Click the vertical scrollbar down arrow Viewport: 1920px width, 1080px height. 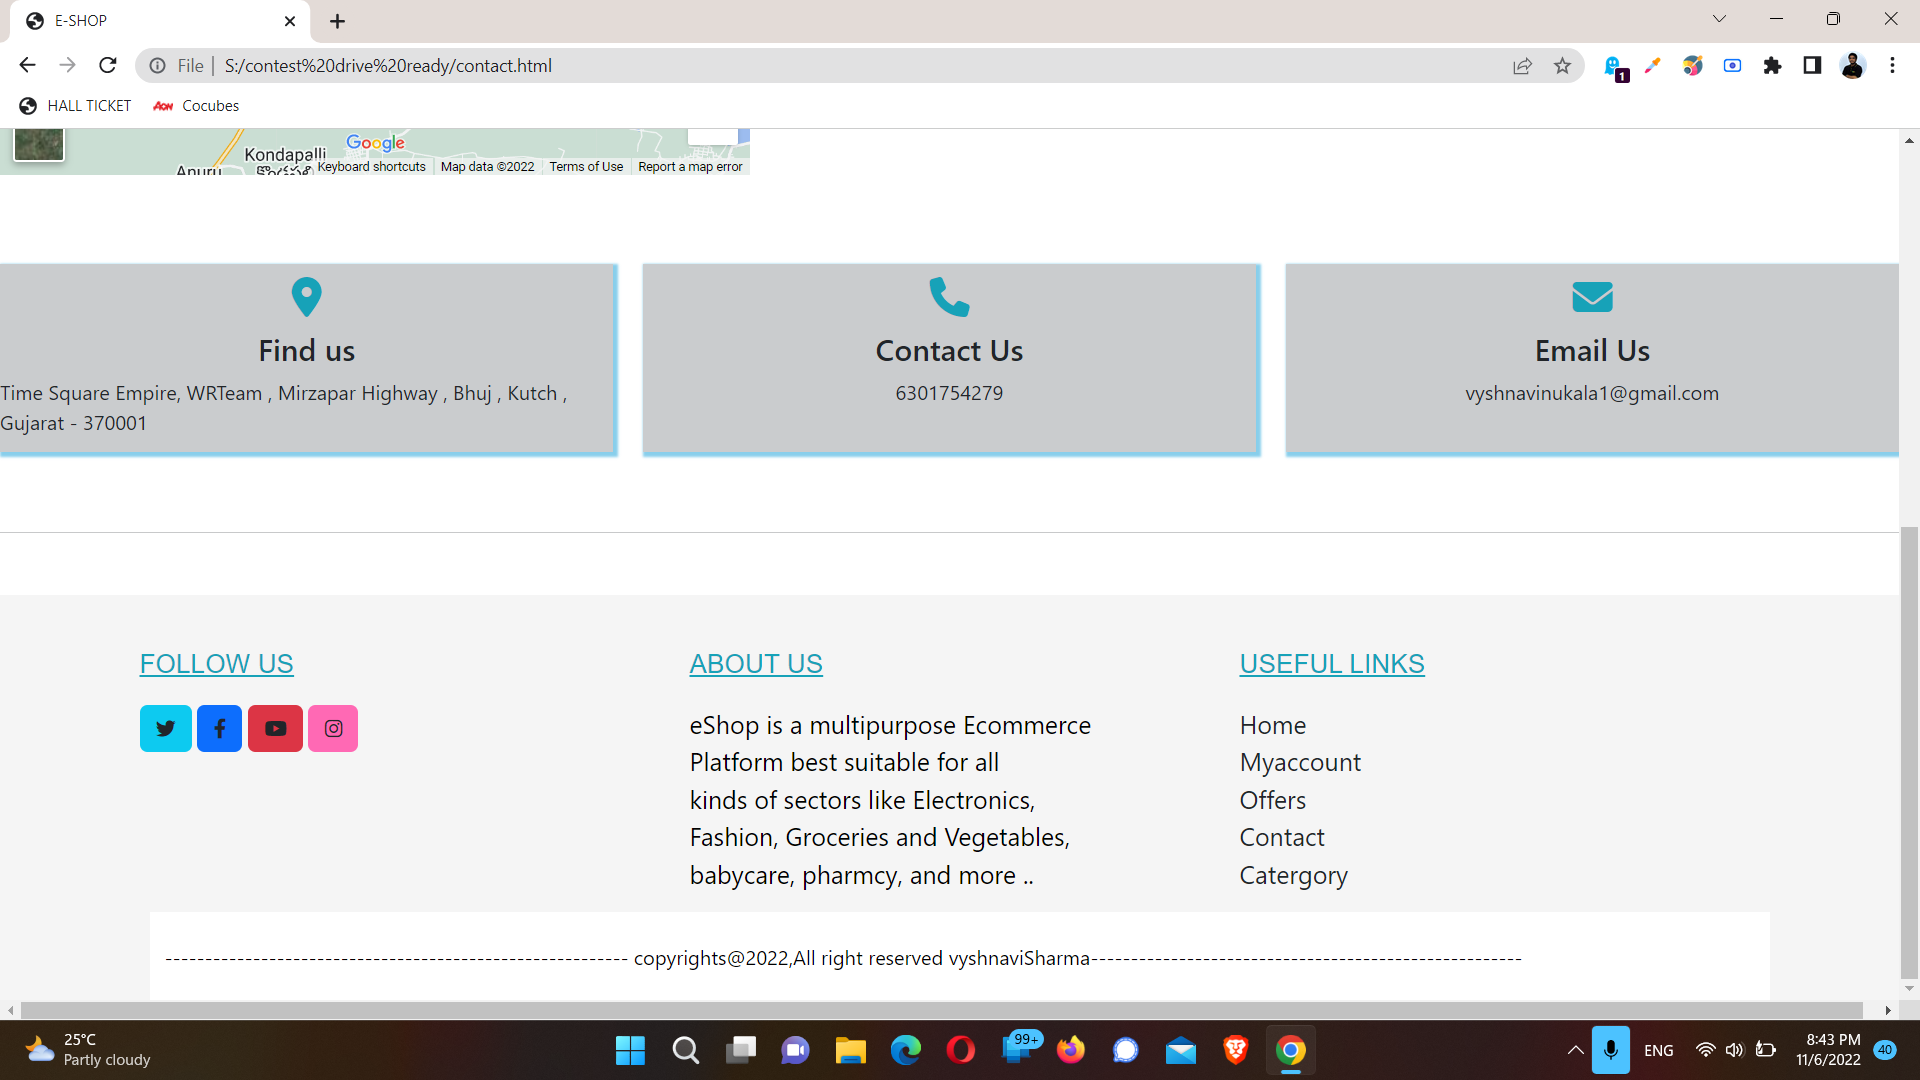(1910, 988)
